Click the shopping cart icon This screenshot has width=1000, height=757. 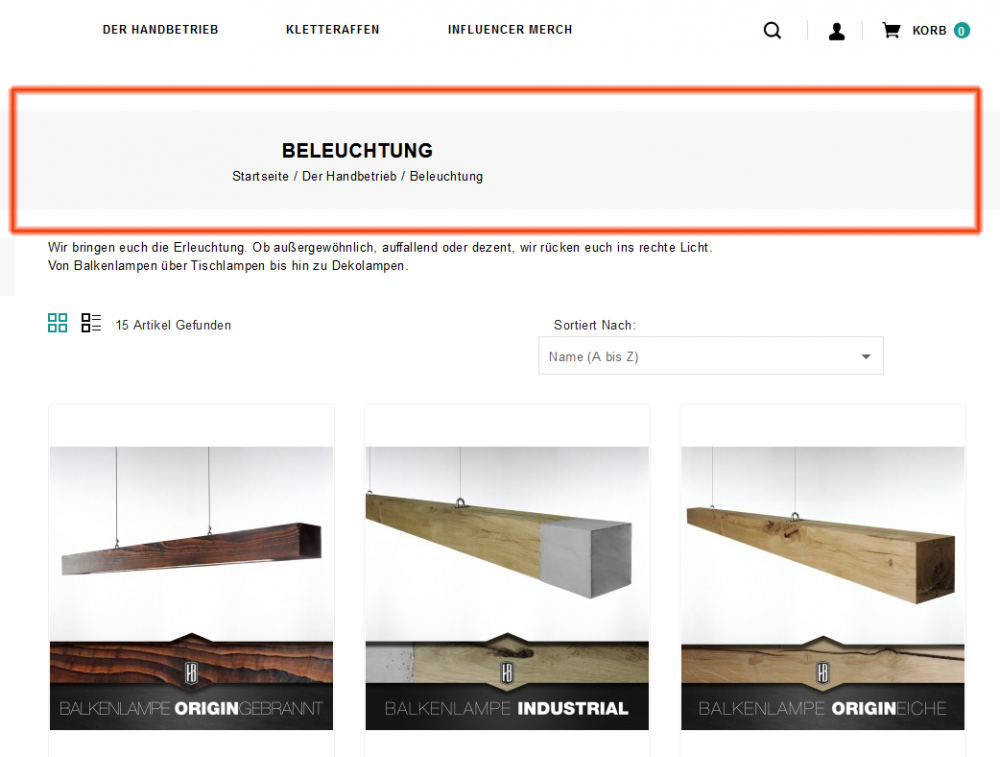891,30
